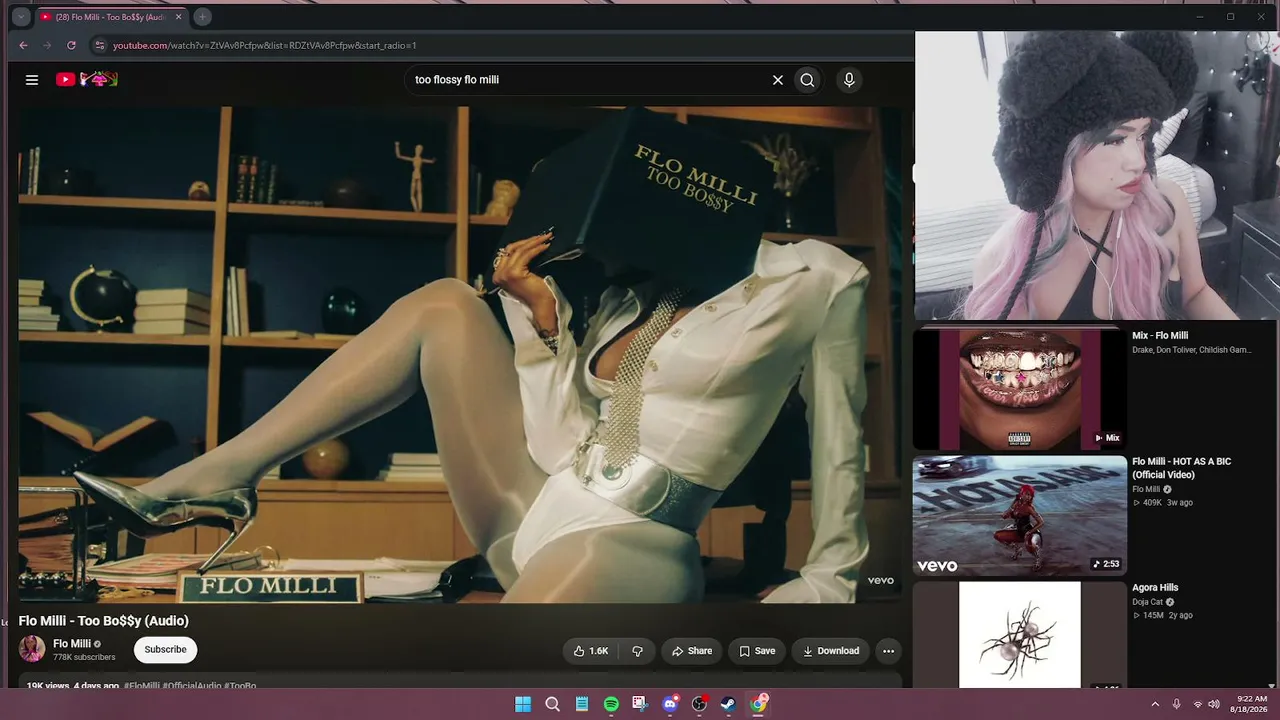
Task: Close the Flo Milli browser tab
Action: 179,17
